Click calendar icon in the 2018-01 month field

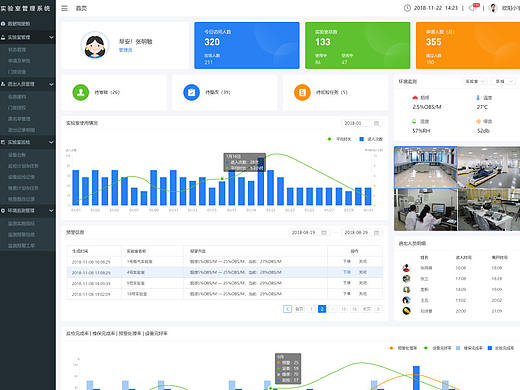click(376, 123)
